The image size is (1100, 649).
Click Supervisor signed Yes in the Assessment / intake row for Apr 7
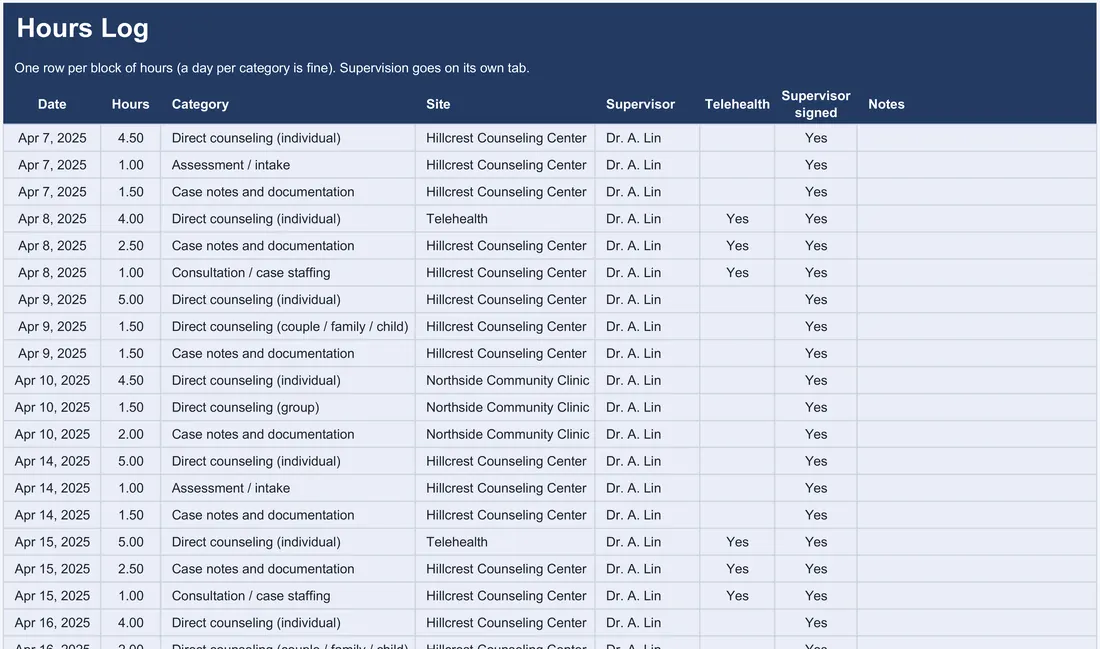click(x=816, y=165)
